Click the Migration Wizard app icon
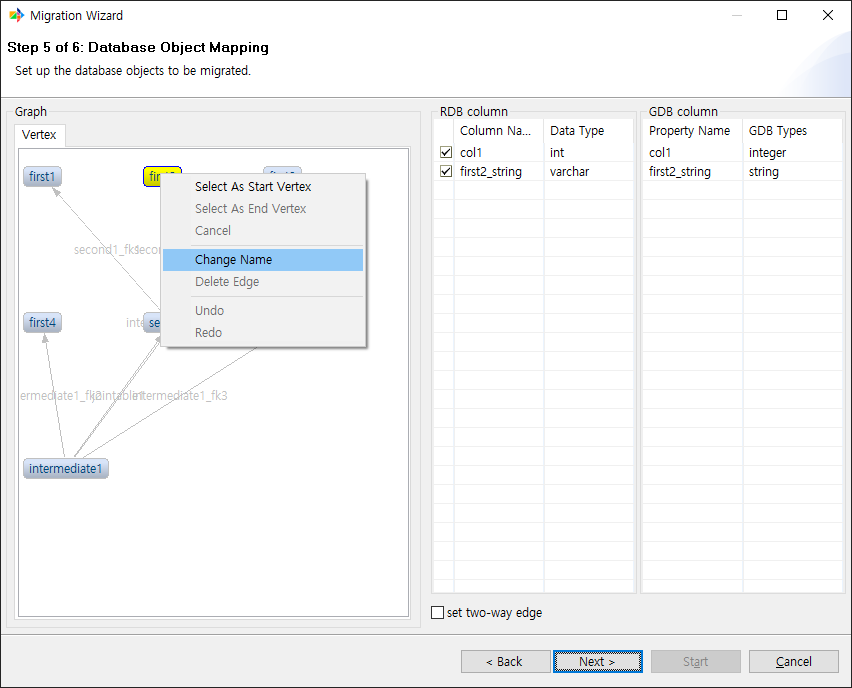This screenshot has width=852, height=688. pos(16,16)
